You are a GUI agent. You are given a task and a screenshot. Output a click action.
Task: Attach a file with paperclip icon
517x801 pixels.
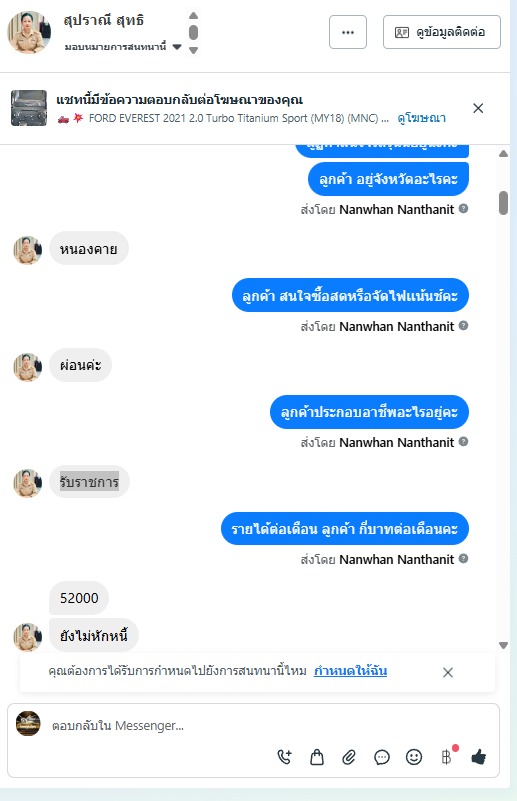[x=349, y=757]
